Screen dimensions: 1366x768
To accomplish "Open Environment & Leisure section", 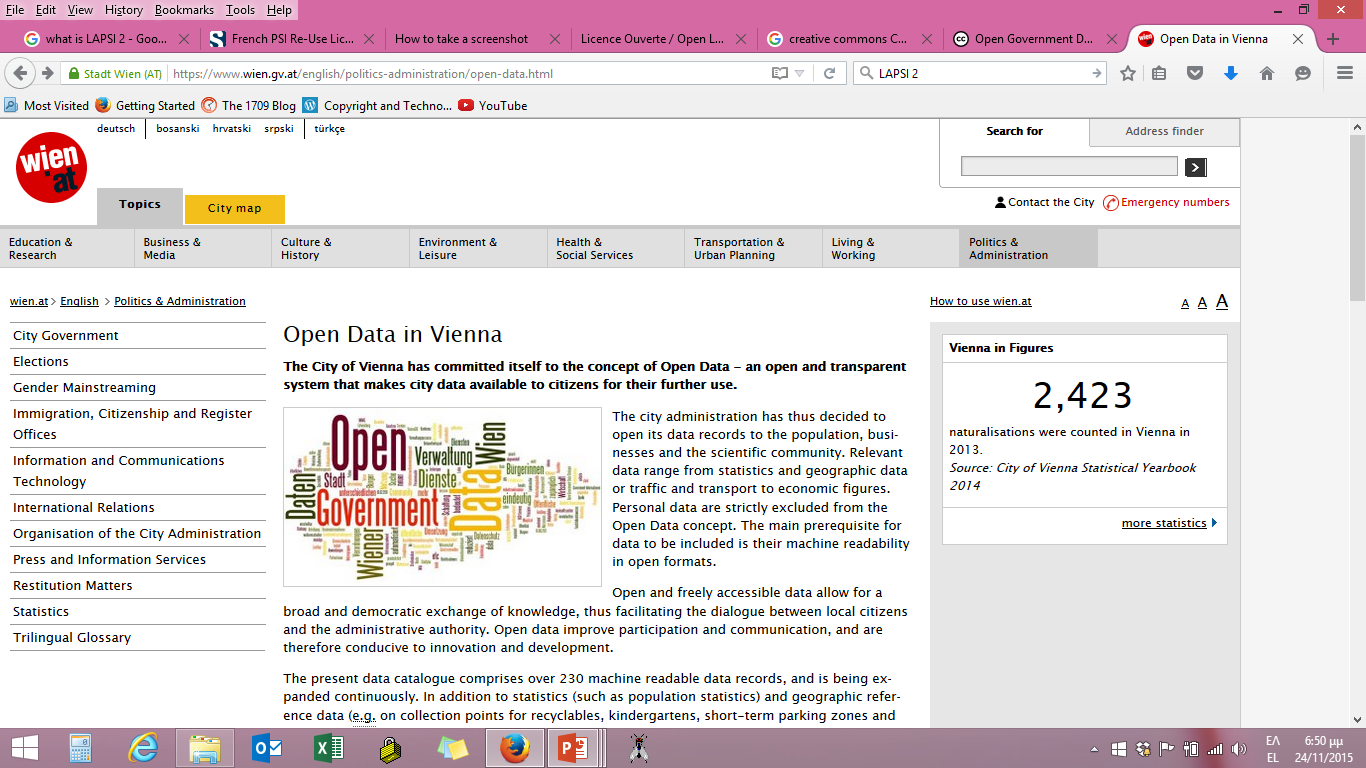I will click(478, 248).
